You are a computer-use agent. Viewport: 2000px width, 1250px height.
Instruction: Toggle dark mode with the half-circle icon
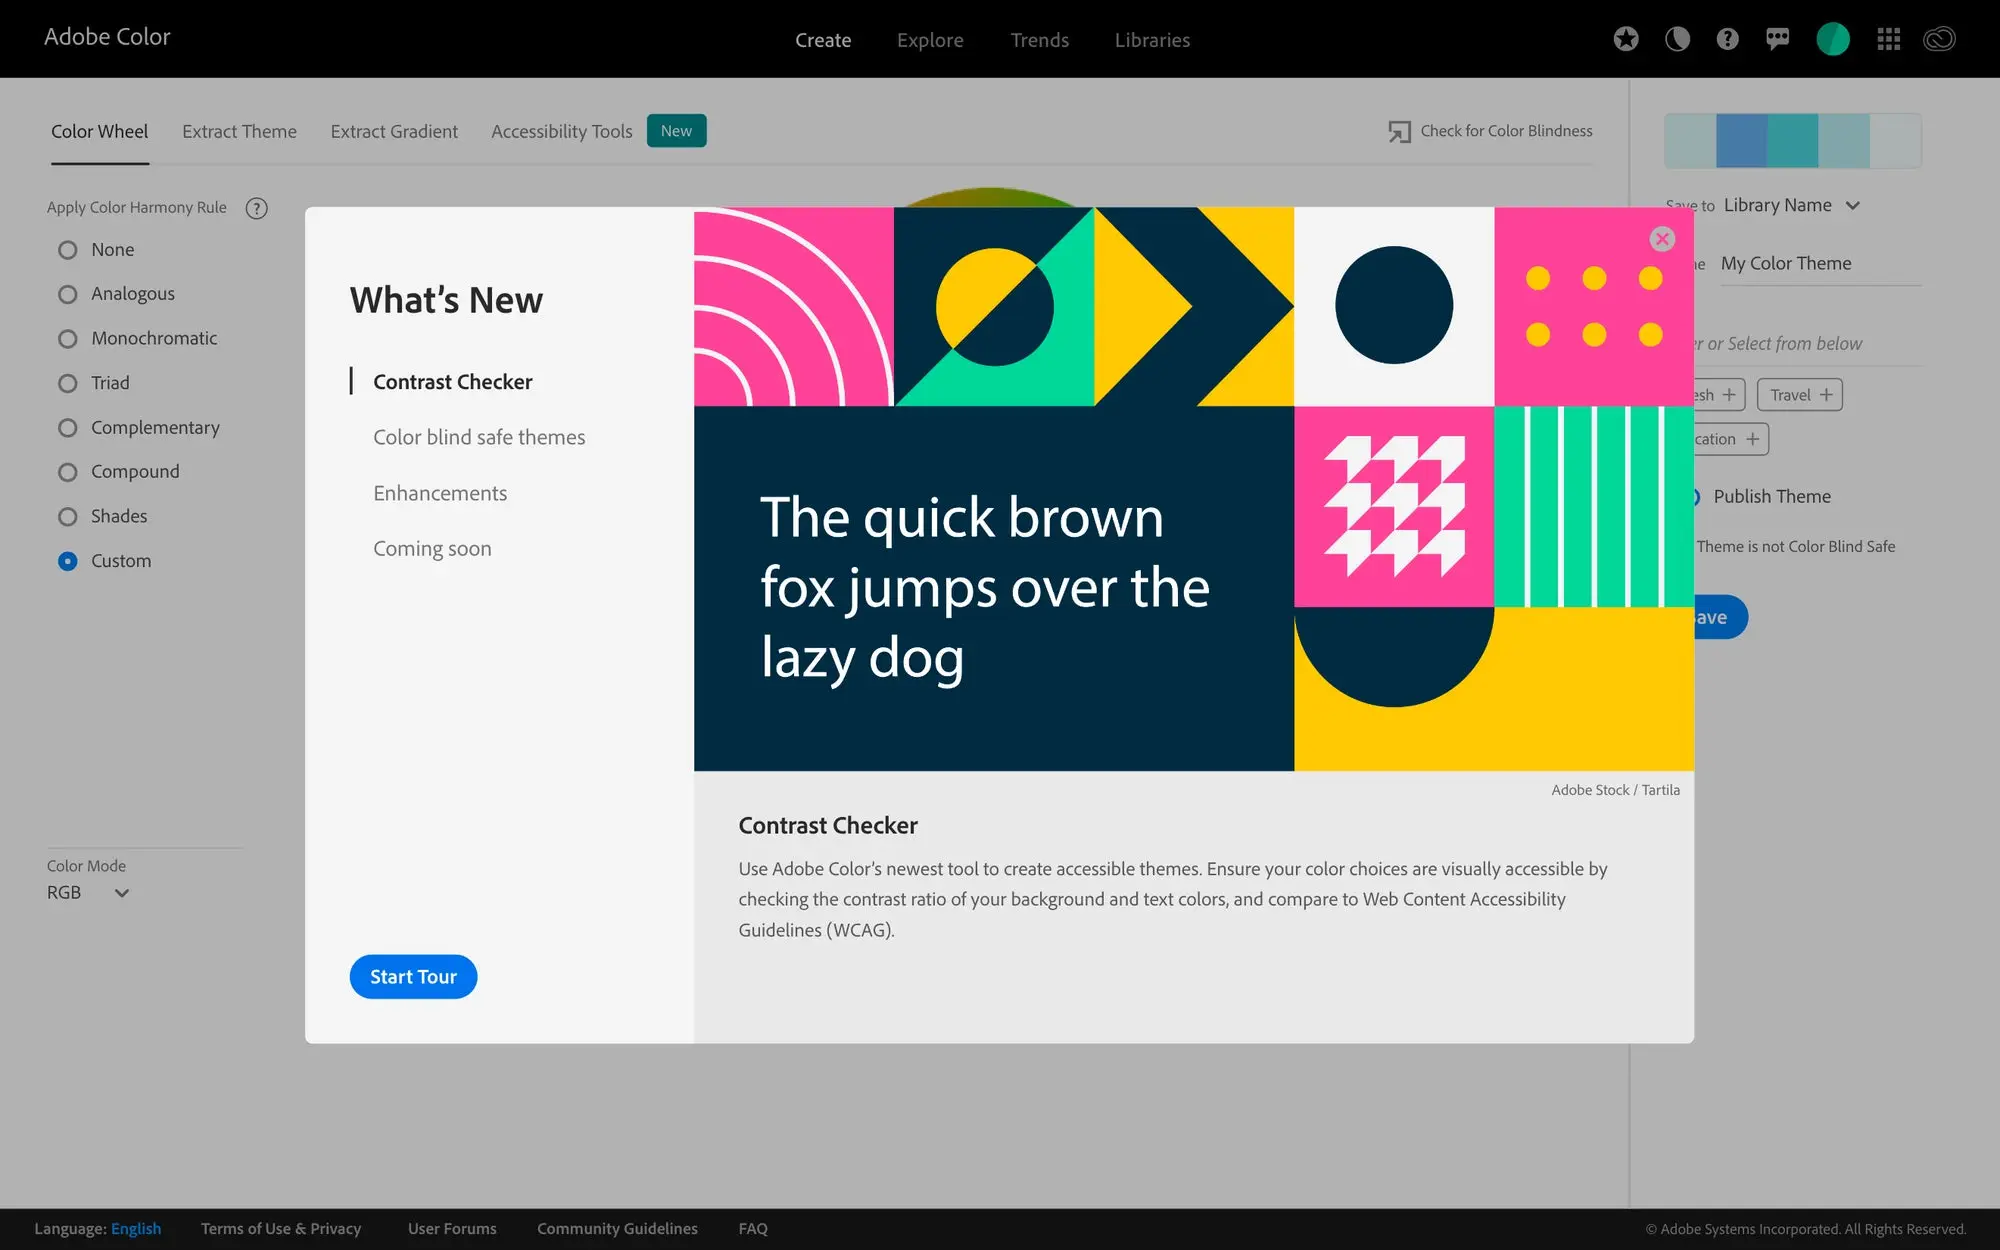[x=1677, y=39]
